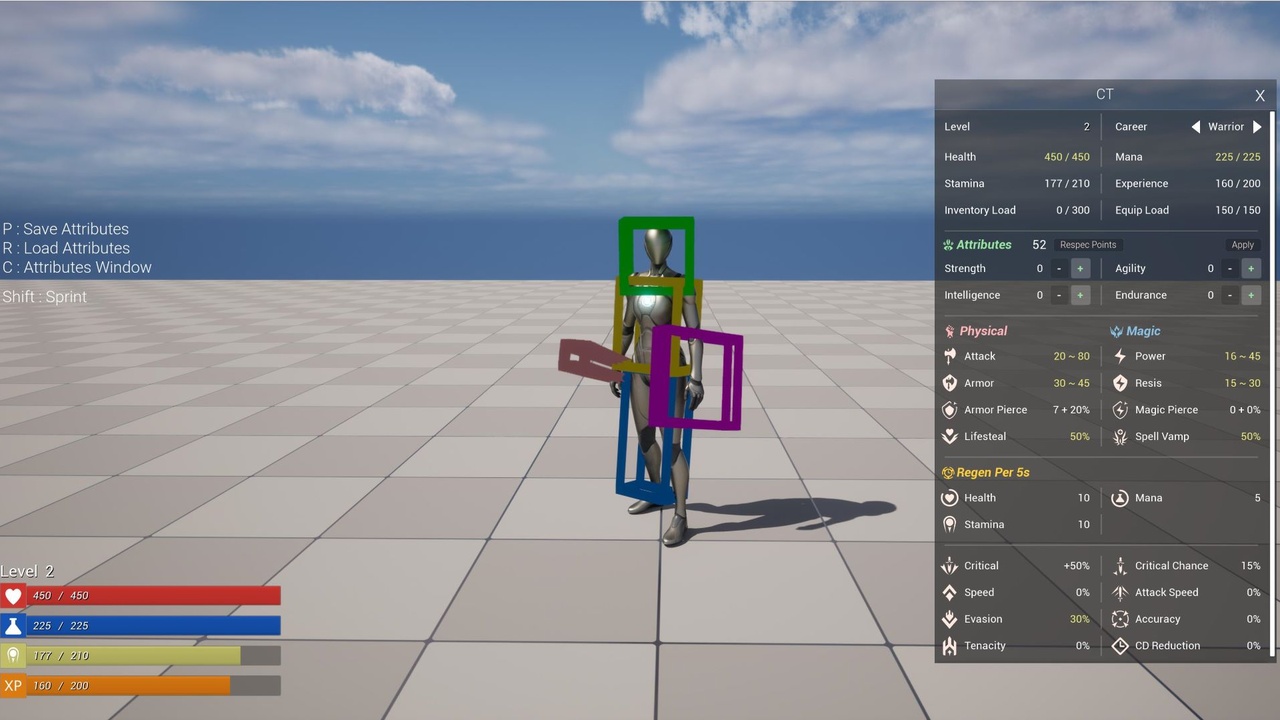Click the HUD XP icon
1280x720 pixels.
pos(13,686)
